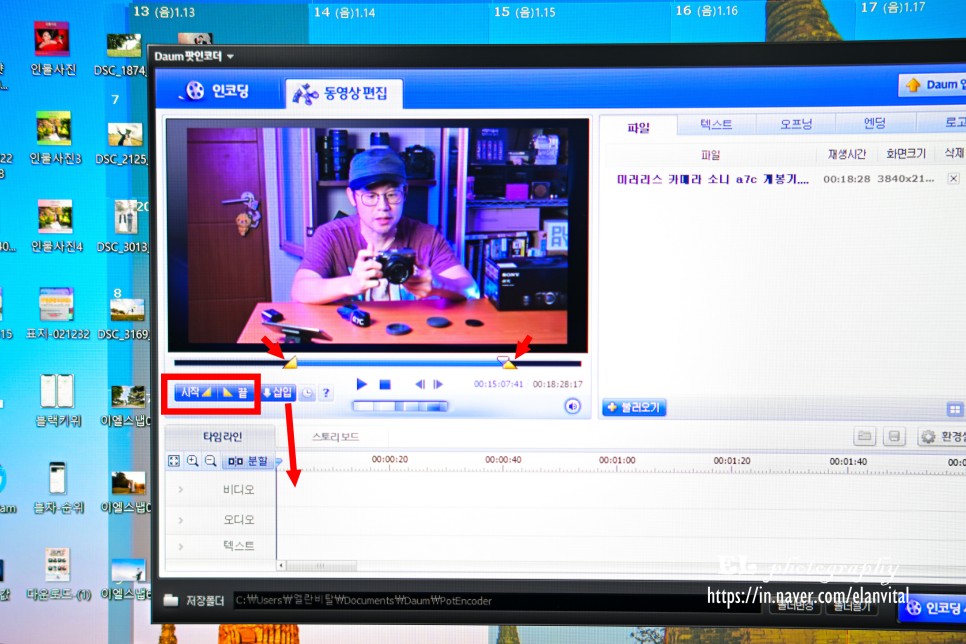Click the 화면크기 column header

point(906,153)
